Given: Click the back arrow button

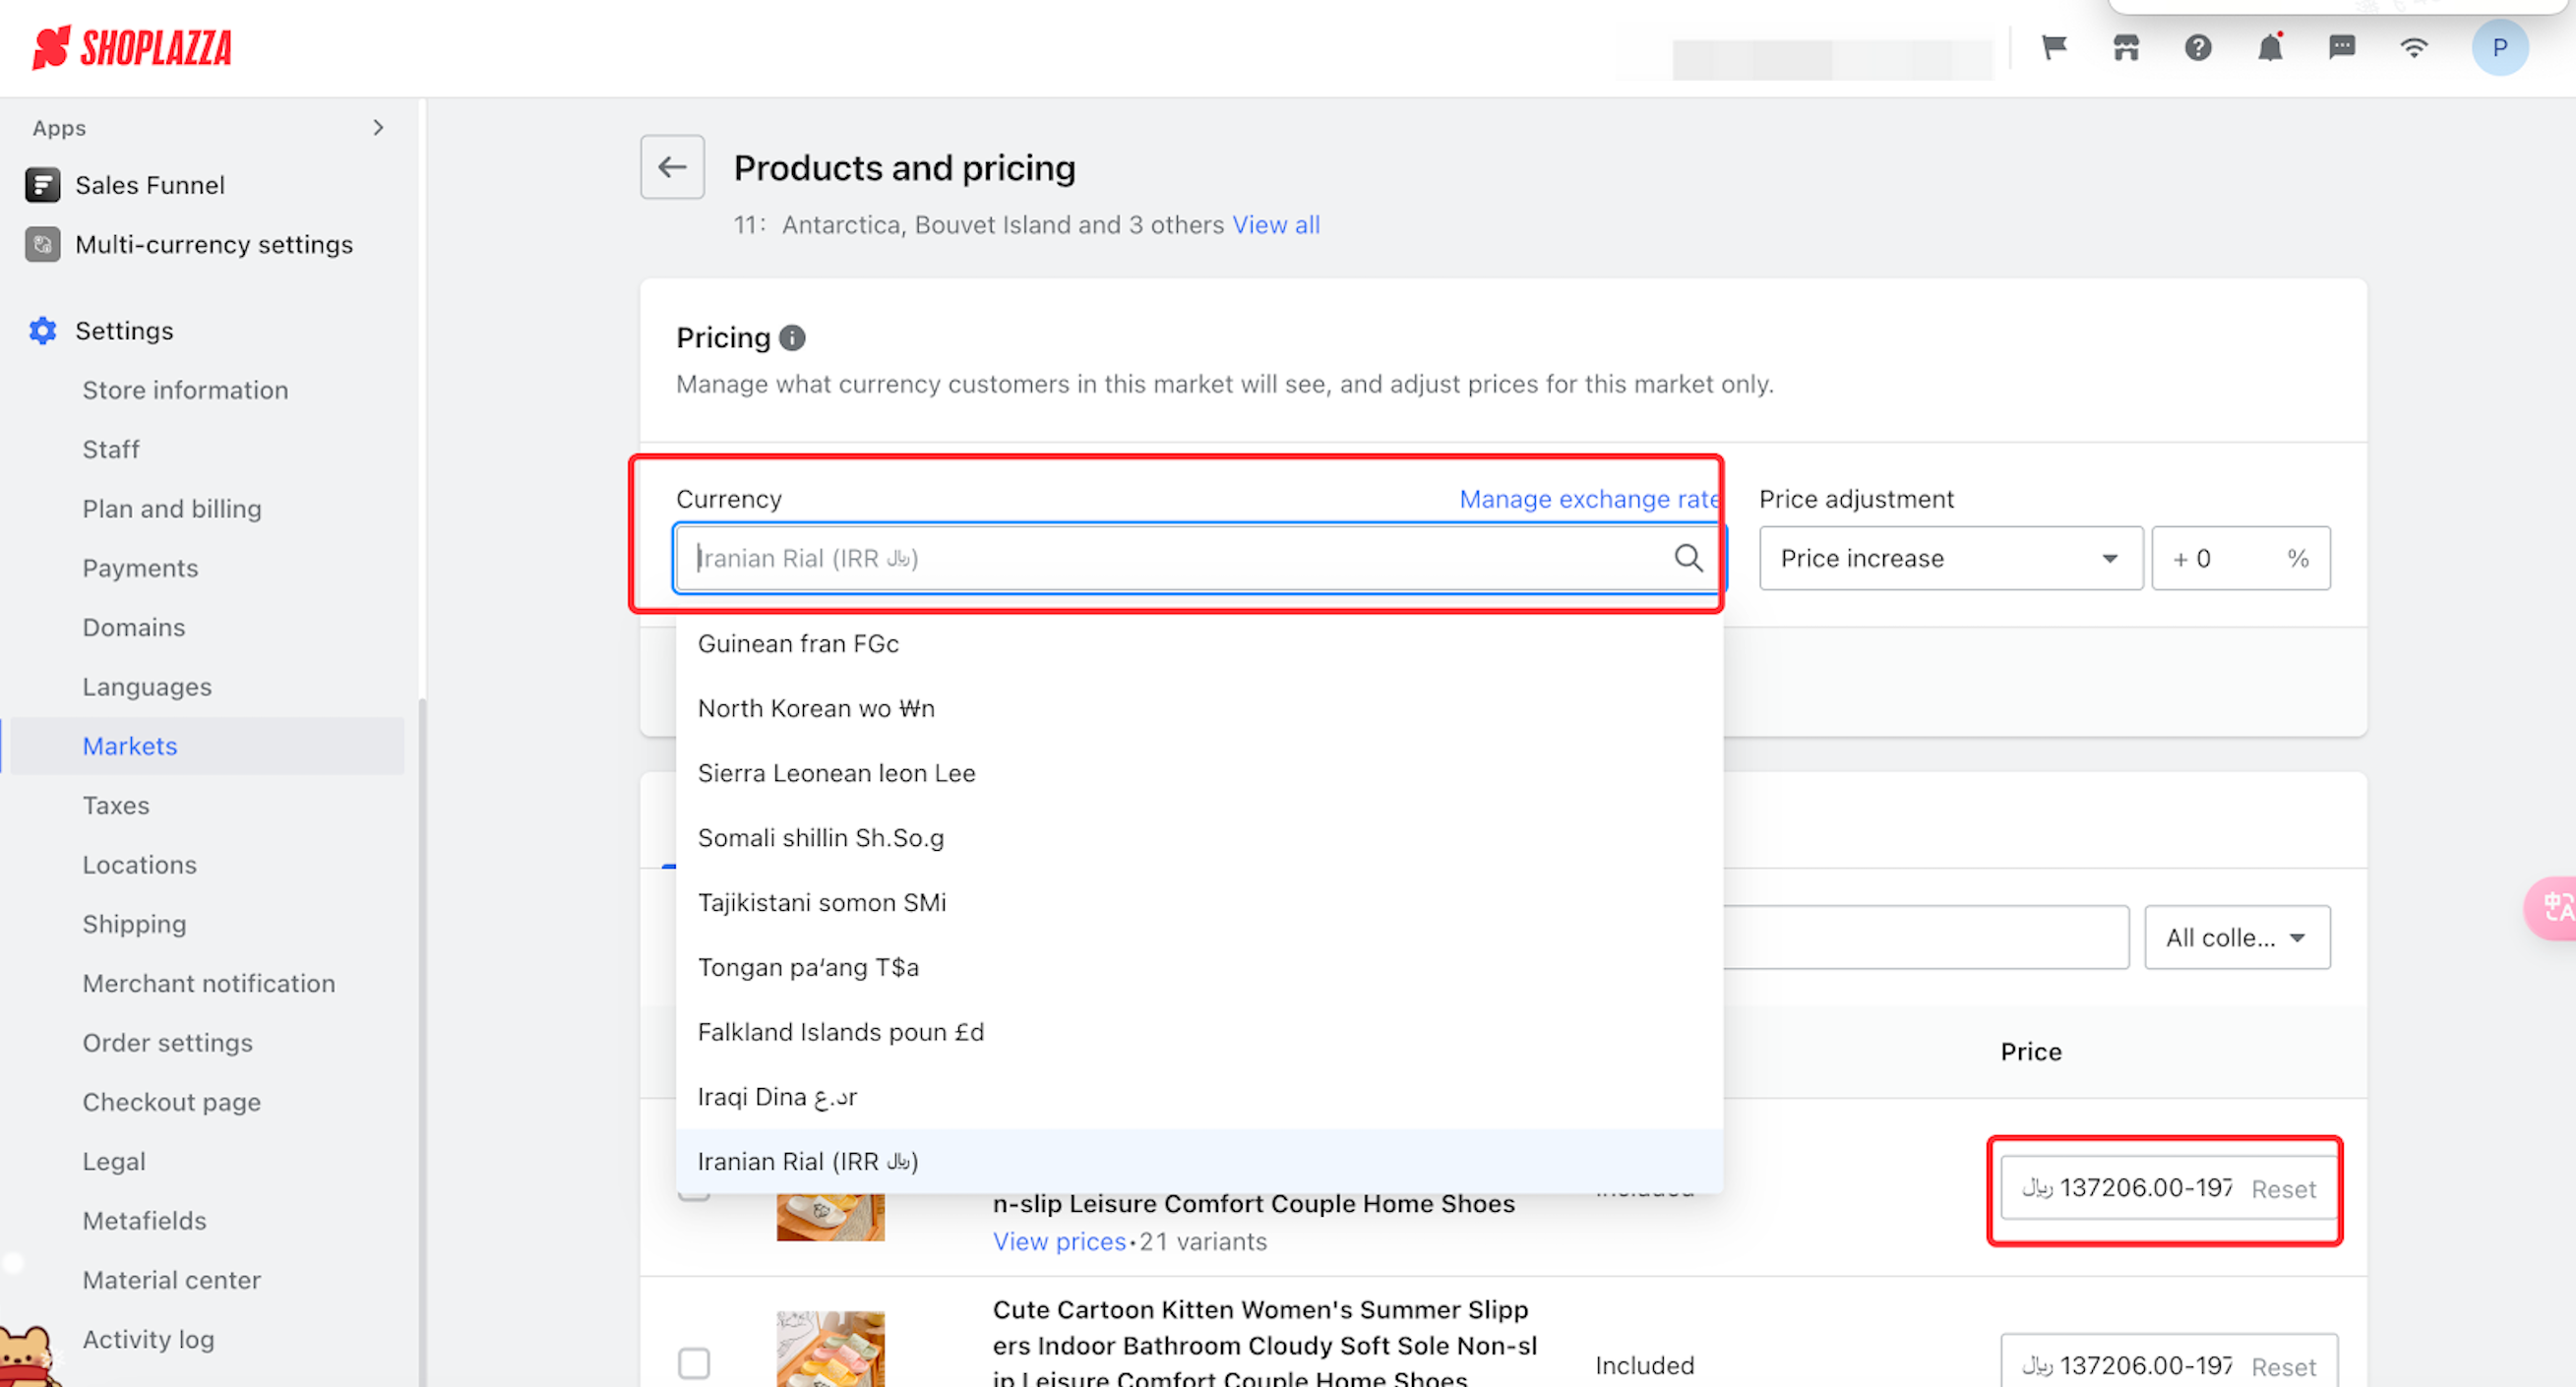Looking at the screenshot, I should point(672,167).
